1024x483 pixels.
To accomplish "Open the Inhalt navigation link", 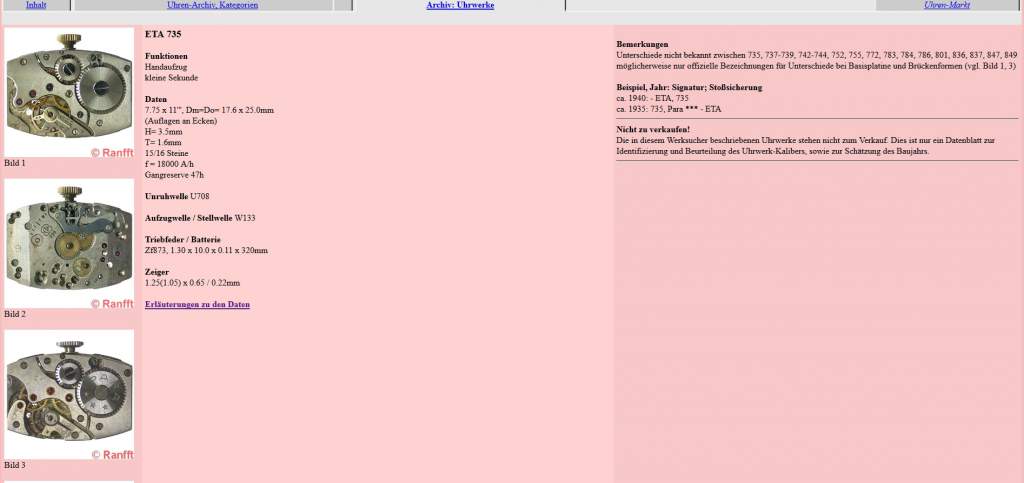I will click(36, 5).
